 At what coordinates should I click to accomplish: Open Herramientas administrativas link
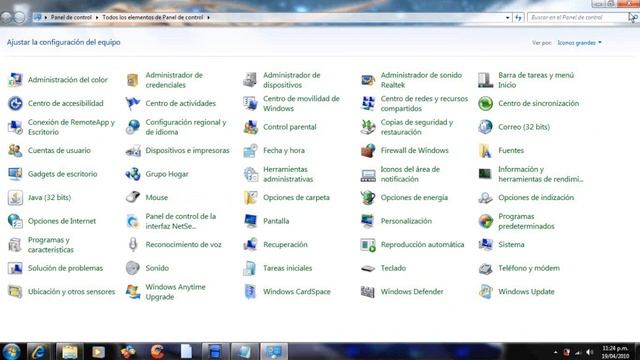click(288, 174)
